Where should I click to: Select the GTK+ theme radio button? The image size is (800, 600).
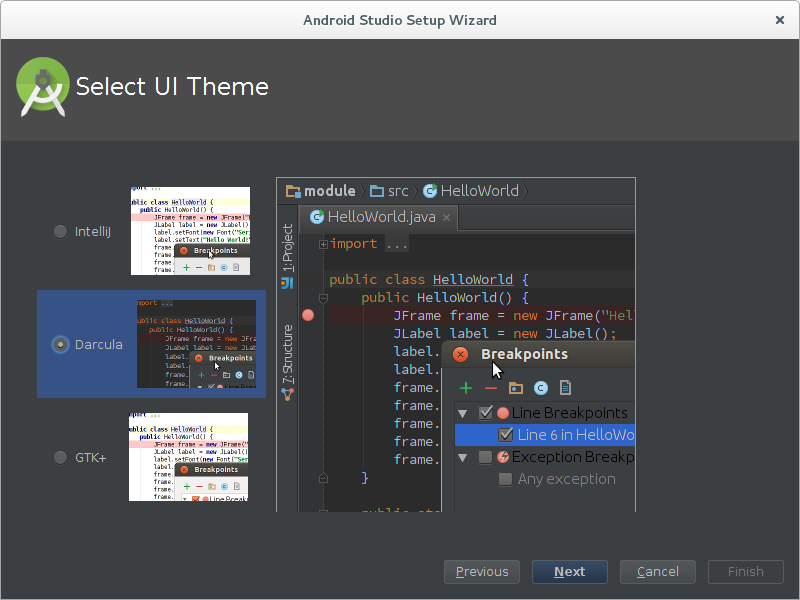click(60, 458)
